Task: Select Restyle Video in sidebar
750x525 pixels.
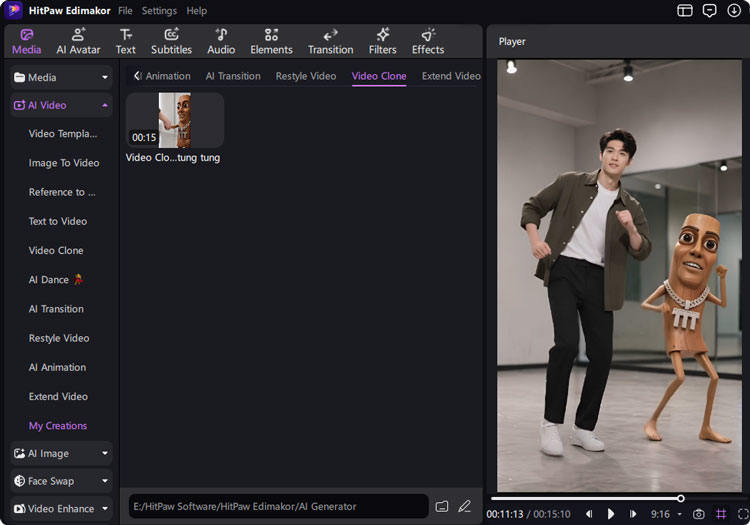Action: [59, 338]
